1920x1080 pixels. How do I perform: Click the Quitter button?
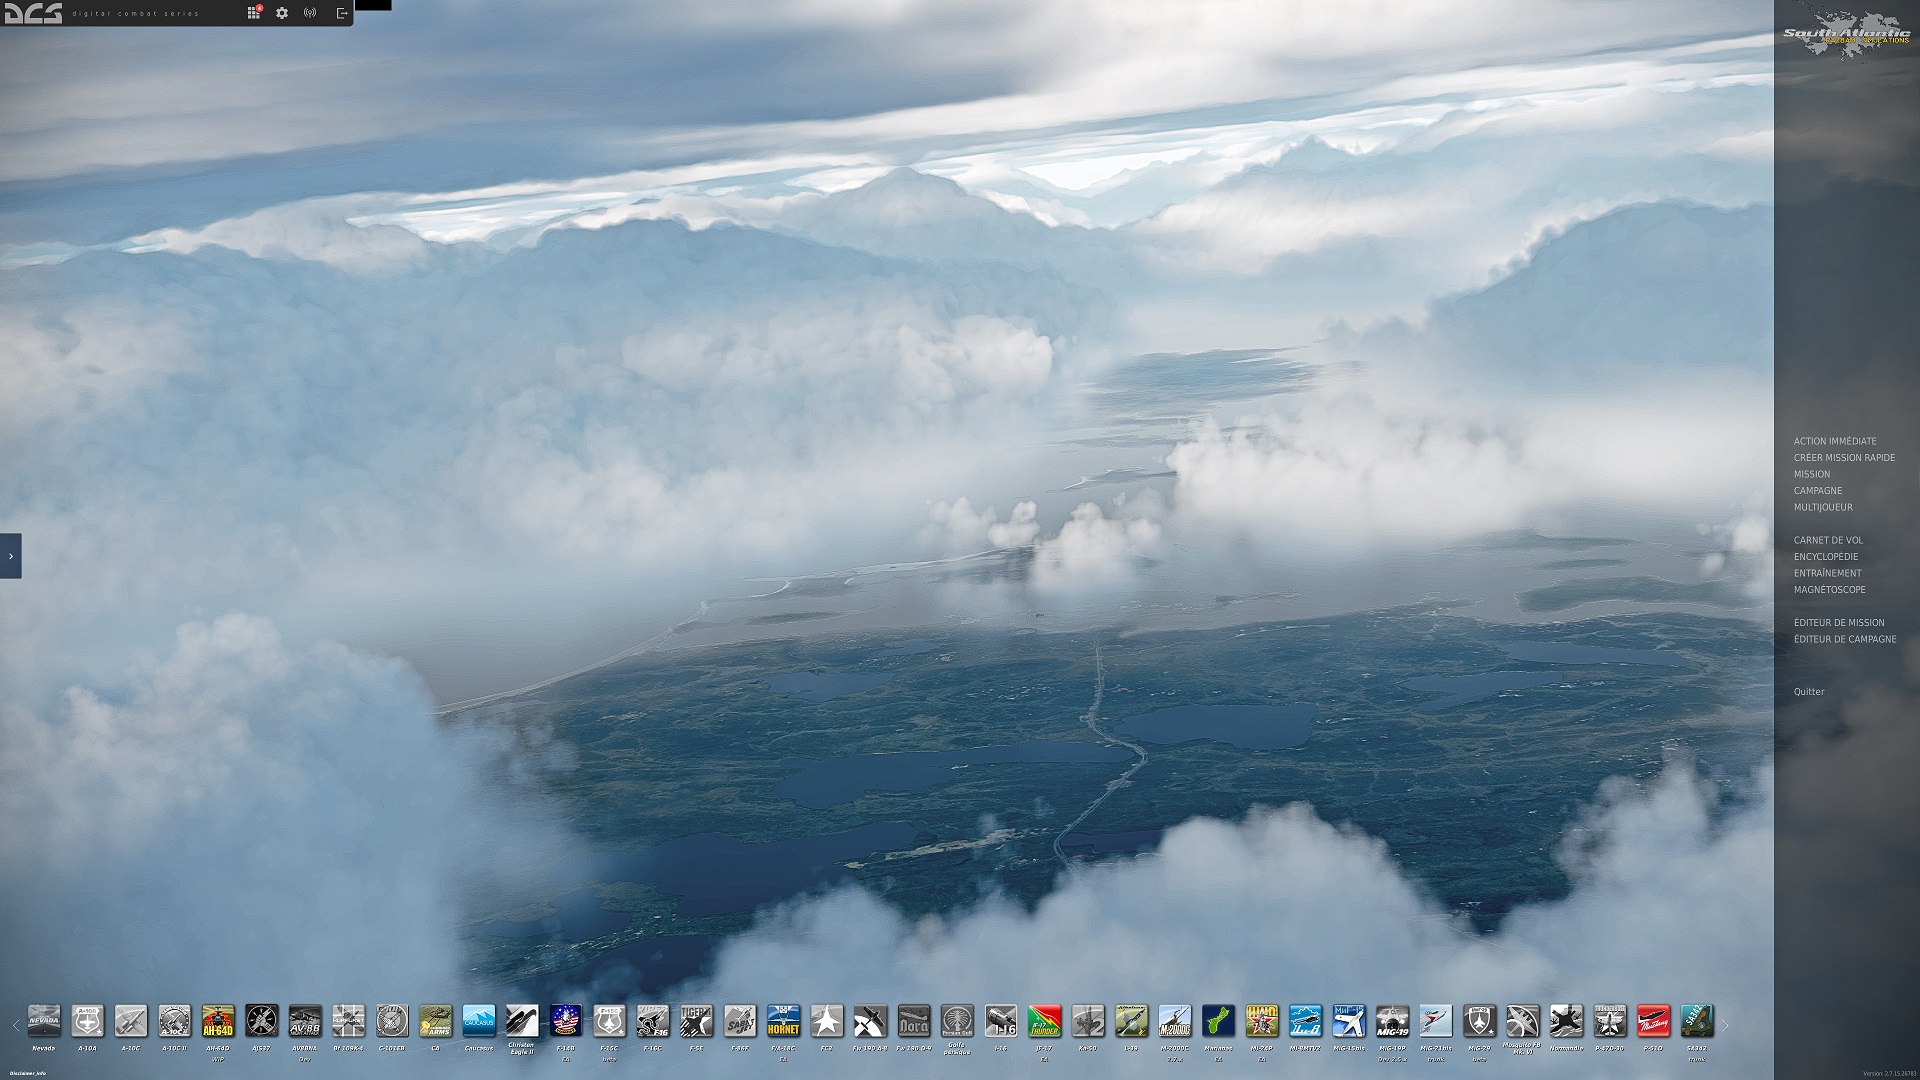click(x=1808, y=692)
